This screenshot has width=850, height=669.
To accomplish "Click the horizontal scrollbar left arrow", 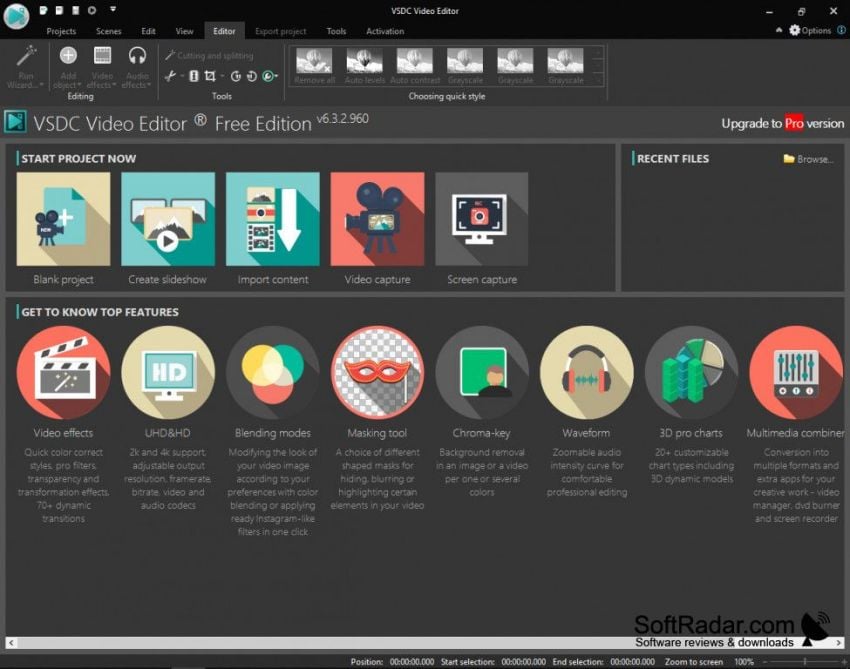I will click(11, 642).
